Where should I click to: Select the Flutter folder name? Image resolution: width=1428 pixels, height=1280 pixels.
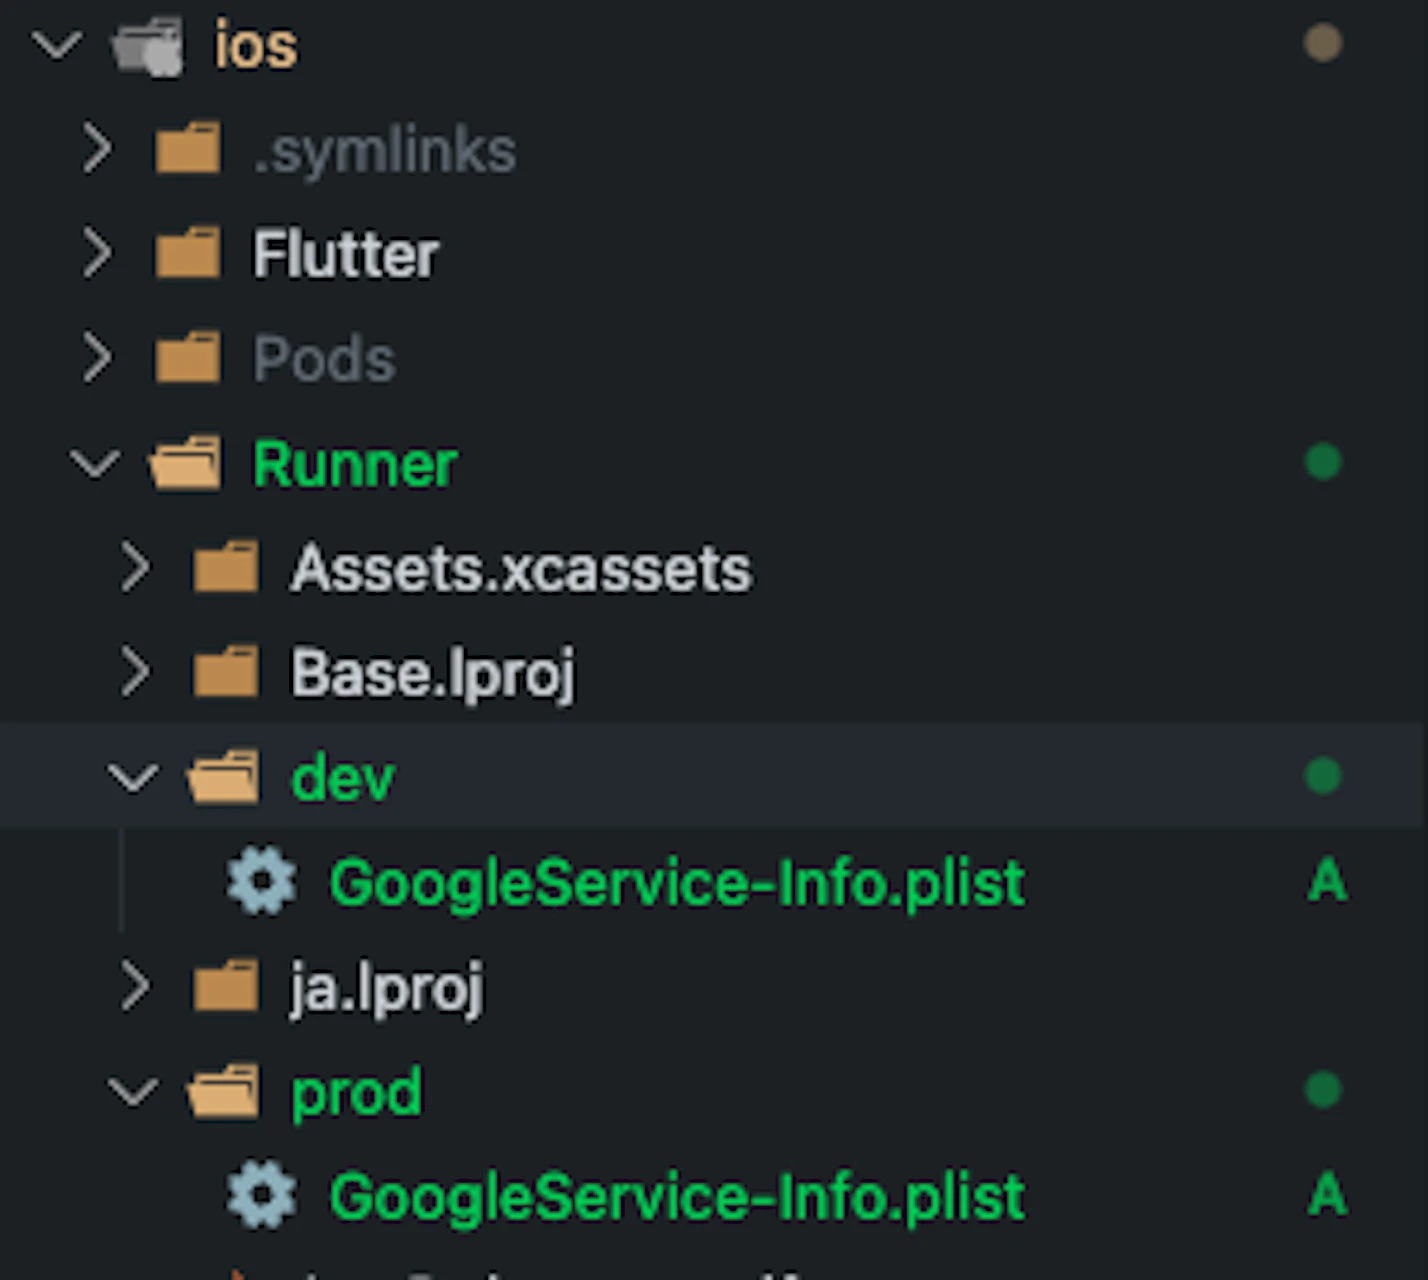(x=345, y=254)
